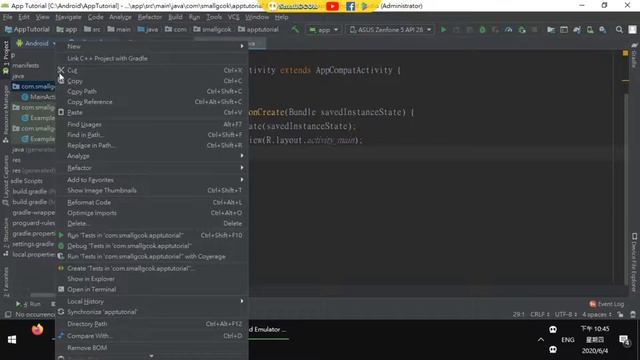The width and height of the screenshot is (640, 360).
Task: Open the Navigate menu
Action: (x=68, y=17)
